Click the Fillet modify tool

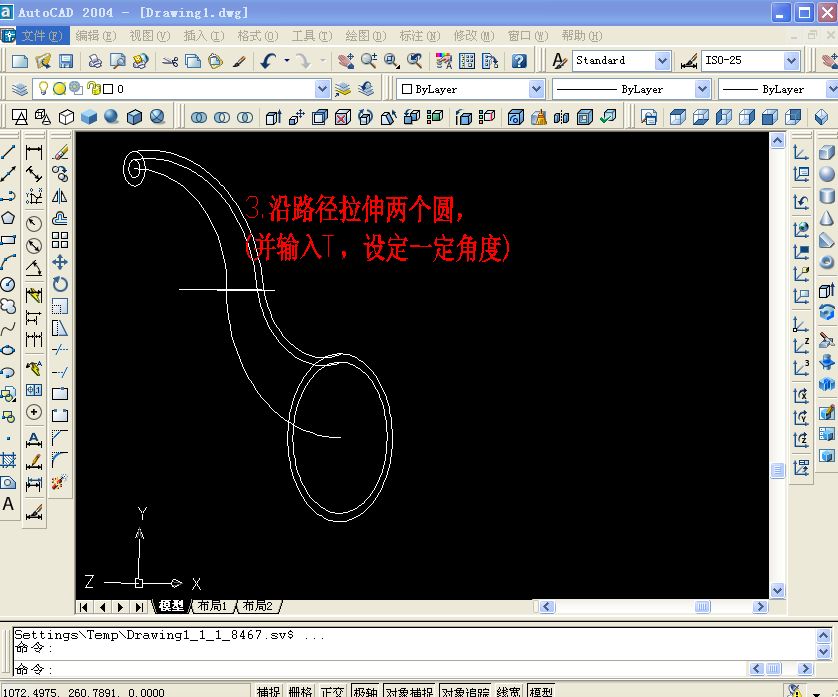(x=60, y=460)
